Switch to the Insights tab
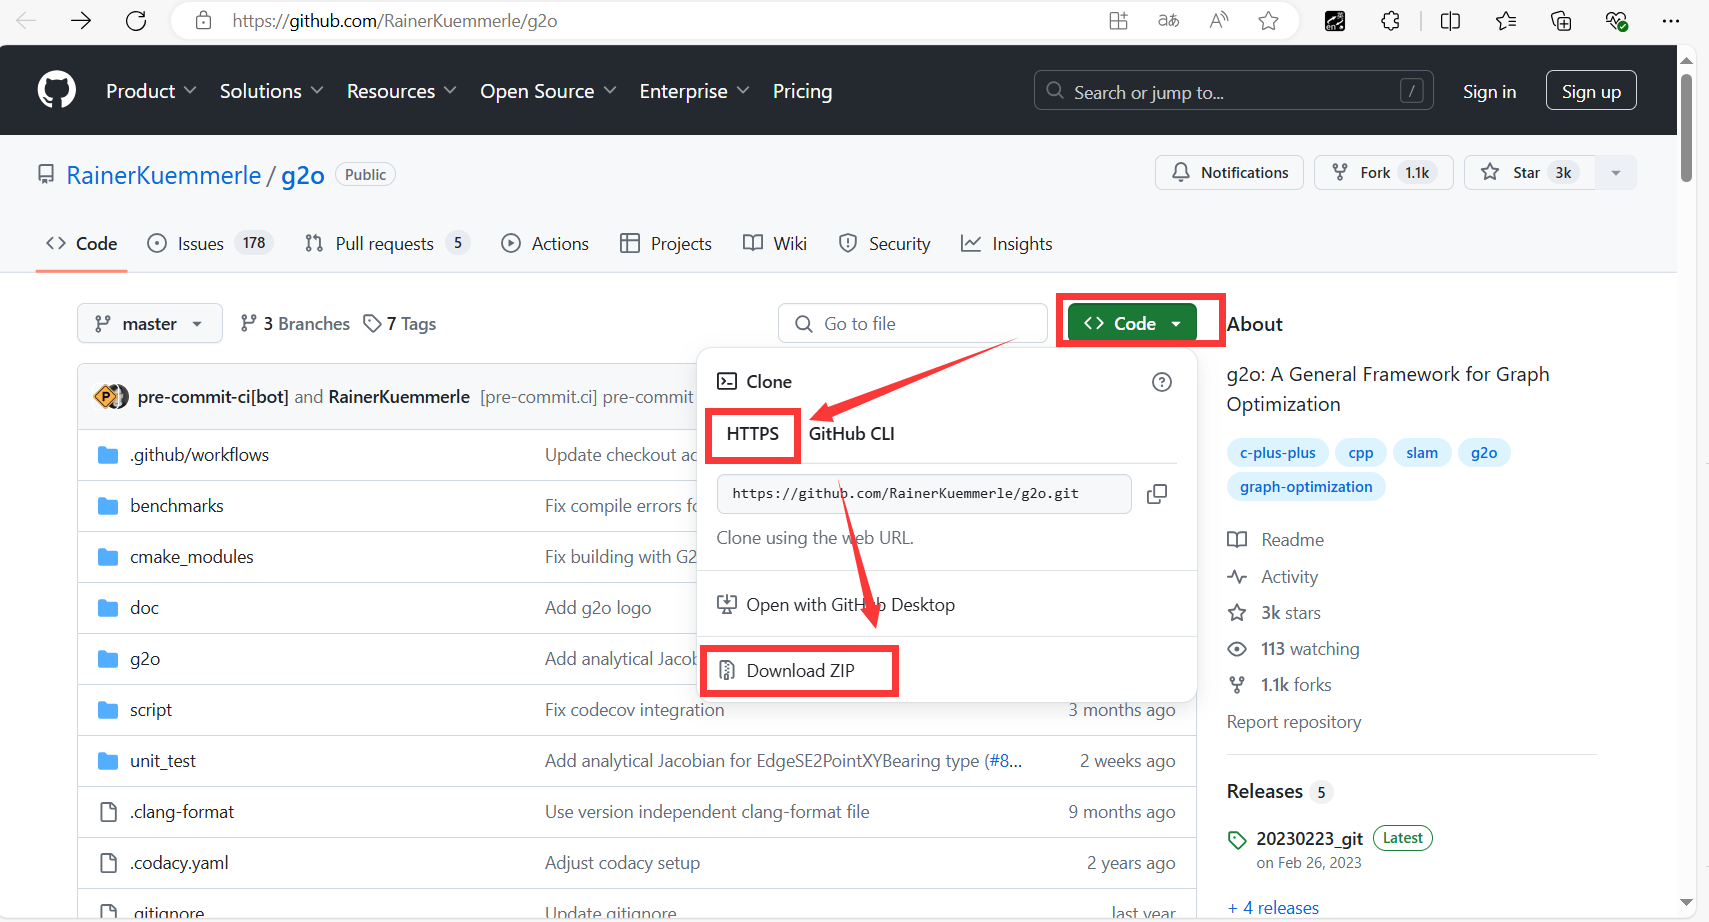This screenshot has width=1709, height=922. (1006, 243)
